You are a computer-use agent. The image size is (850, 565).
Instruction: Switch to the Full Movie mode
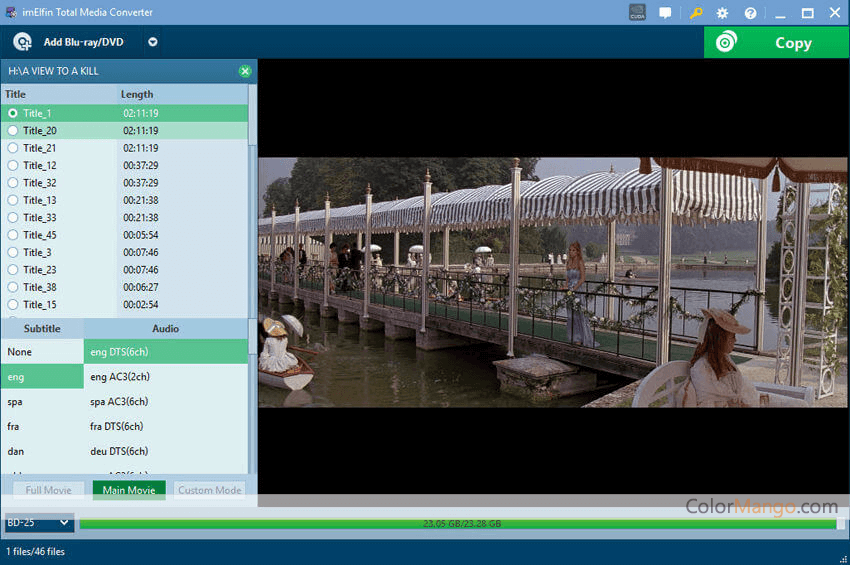tap(48, 491)
